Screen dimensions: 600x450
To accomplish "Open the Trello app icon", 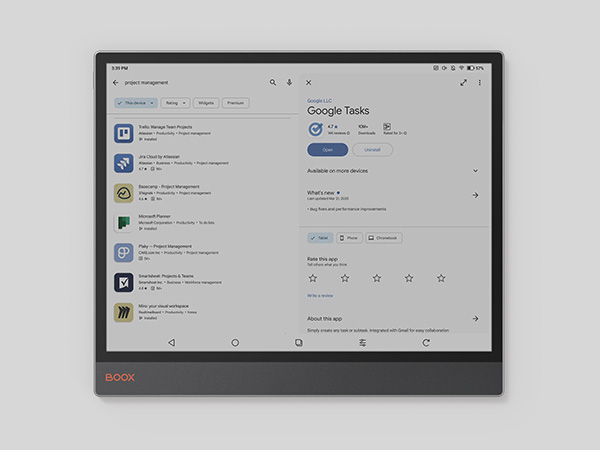I will [x=124, y=133].
